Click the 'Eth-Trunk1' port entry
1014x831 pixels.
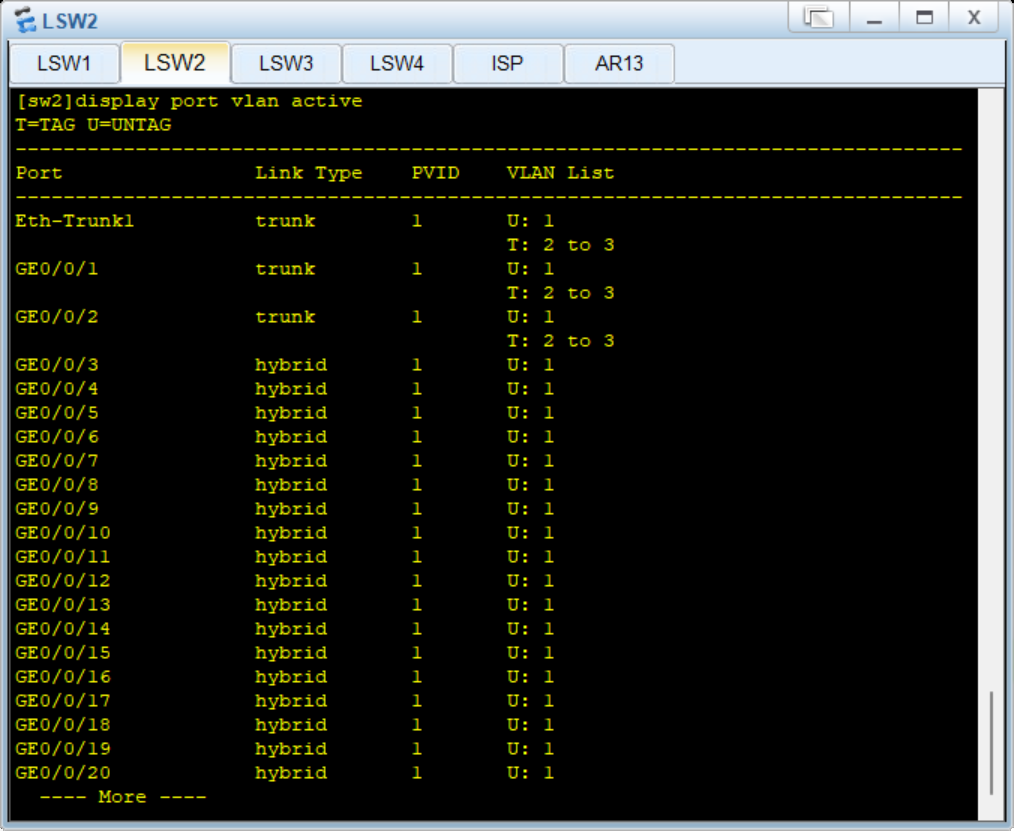click(74, 221)
